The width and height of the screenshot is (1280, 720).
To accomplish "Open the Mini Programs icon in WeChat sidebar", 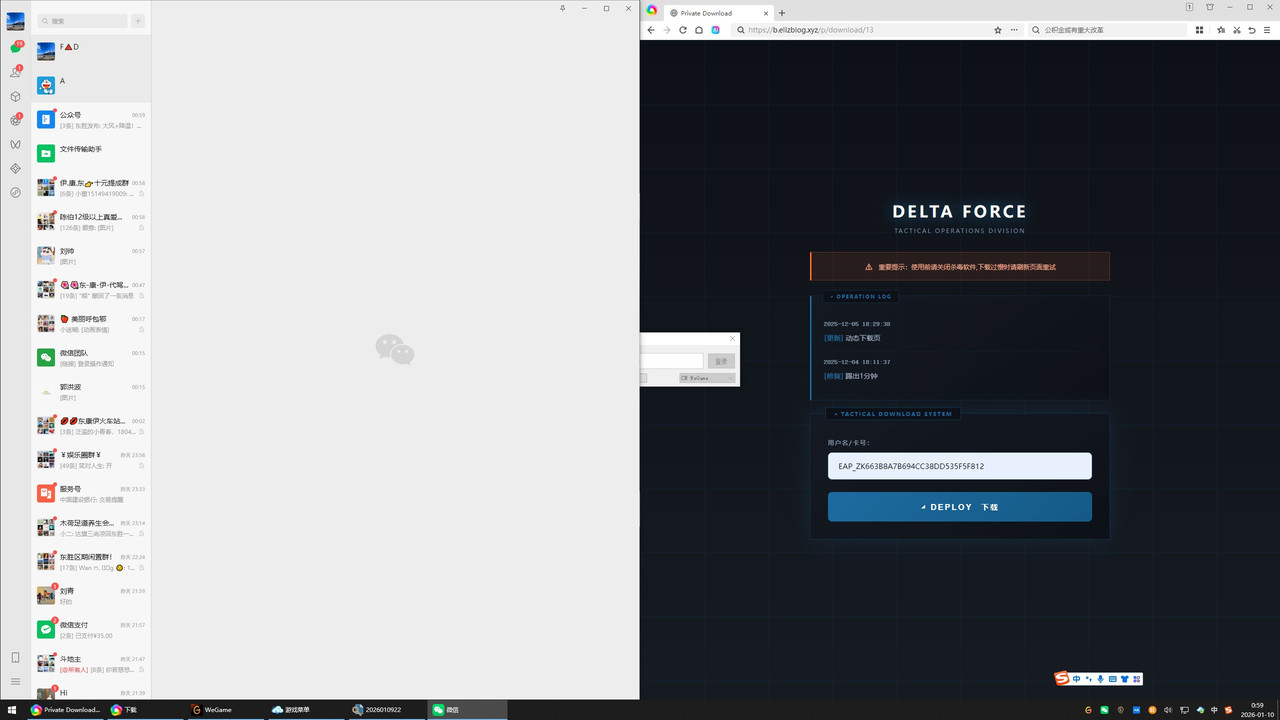I will 15,192.
